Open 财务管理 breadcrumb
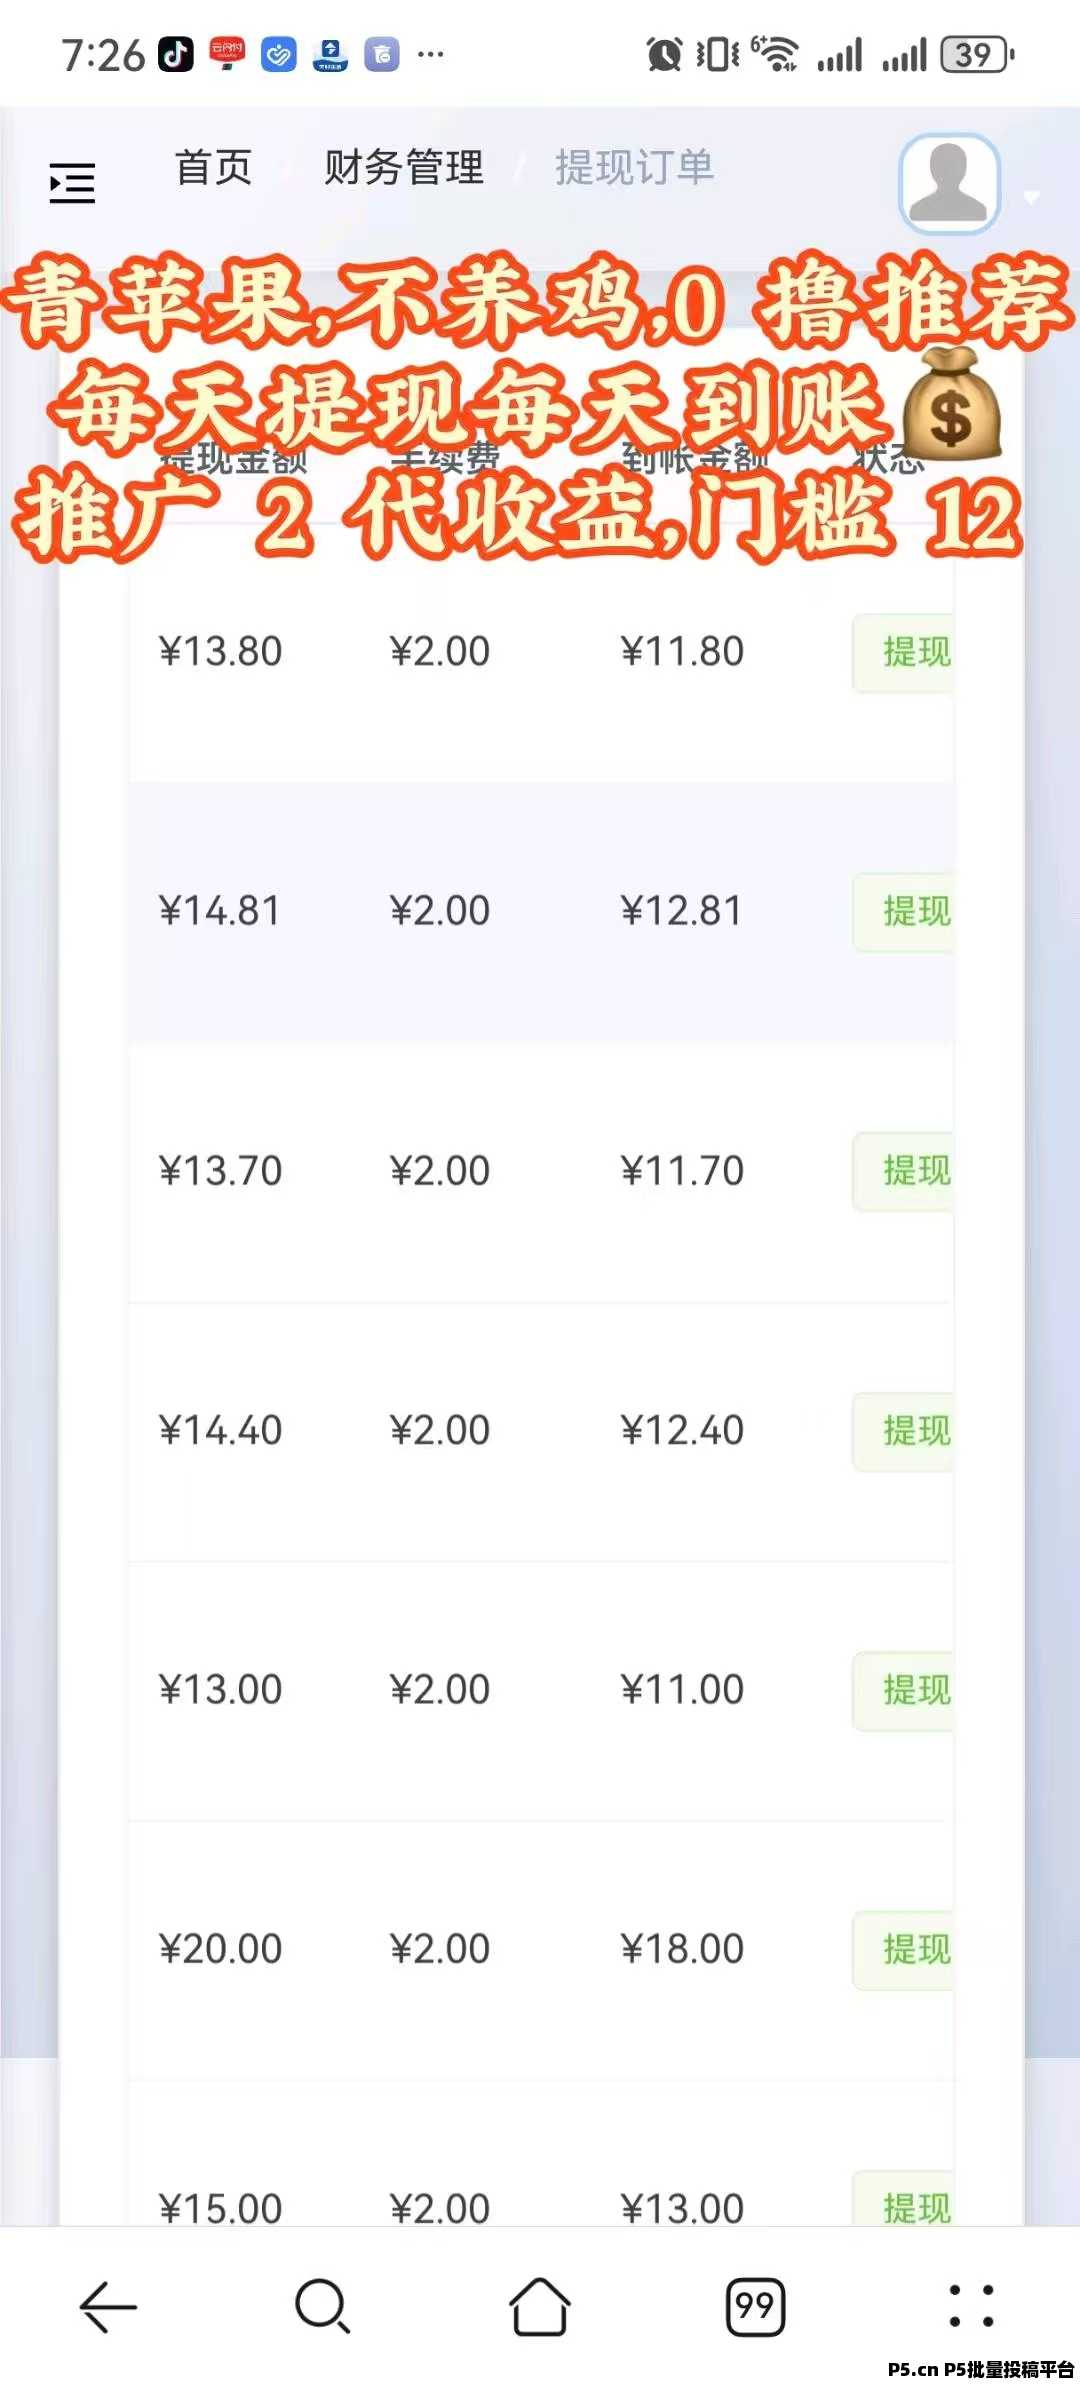 [x=404, y=167]
